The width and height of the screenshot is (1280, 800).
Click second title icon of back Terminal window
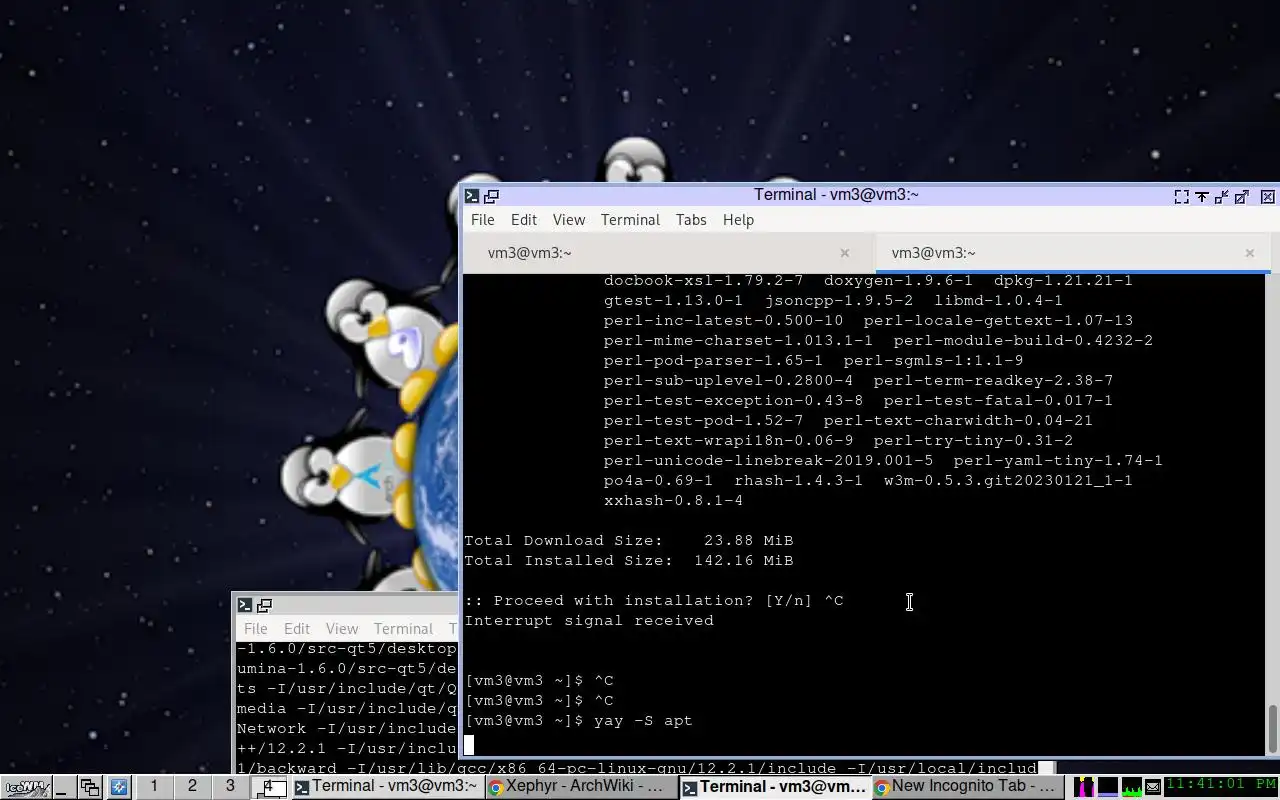pyautogui.click(x=264, y=605)
